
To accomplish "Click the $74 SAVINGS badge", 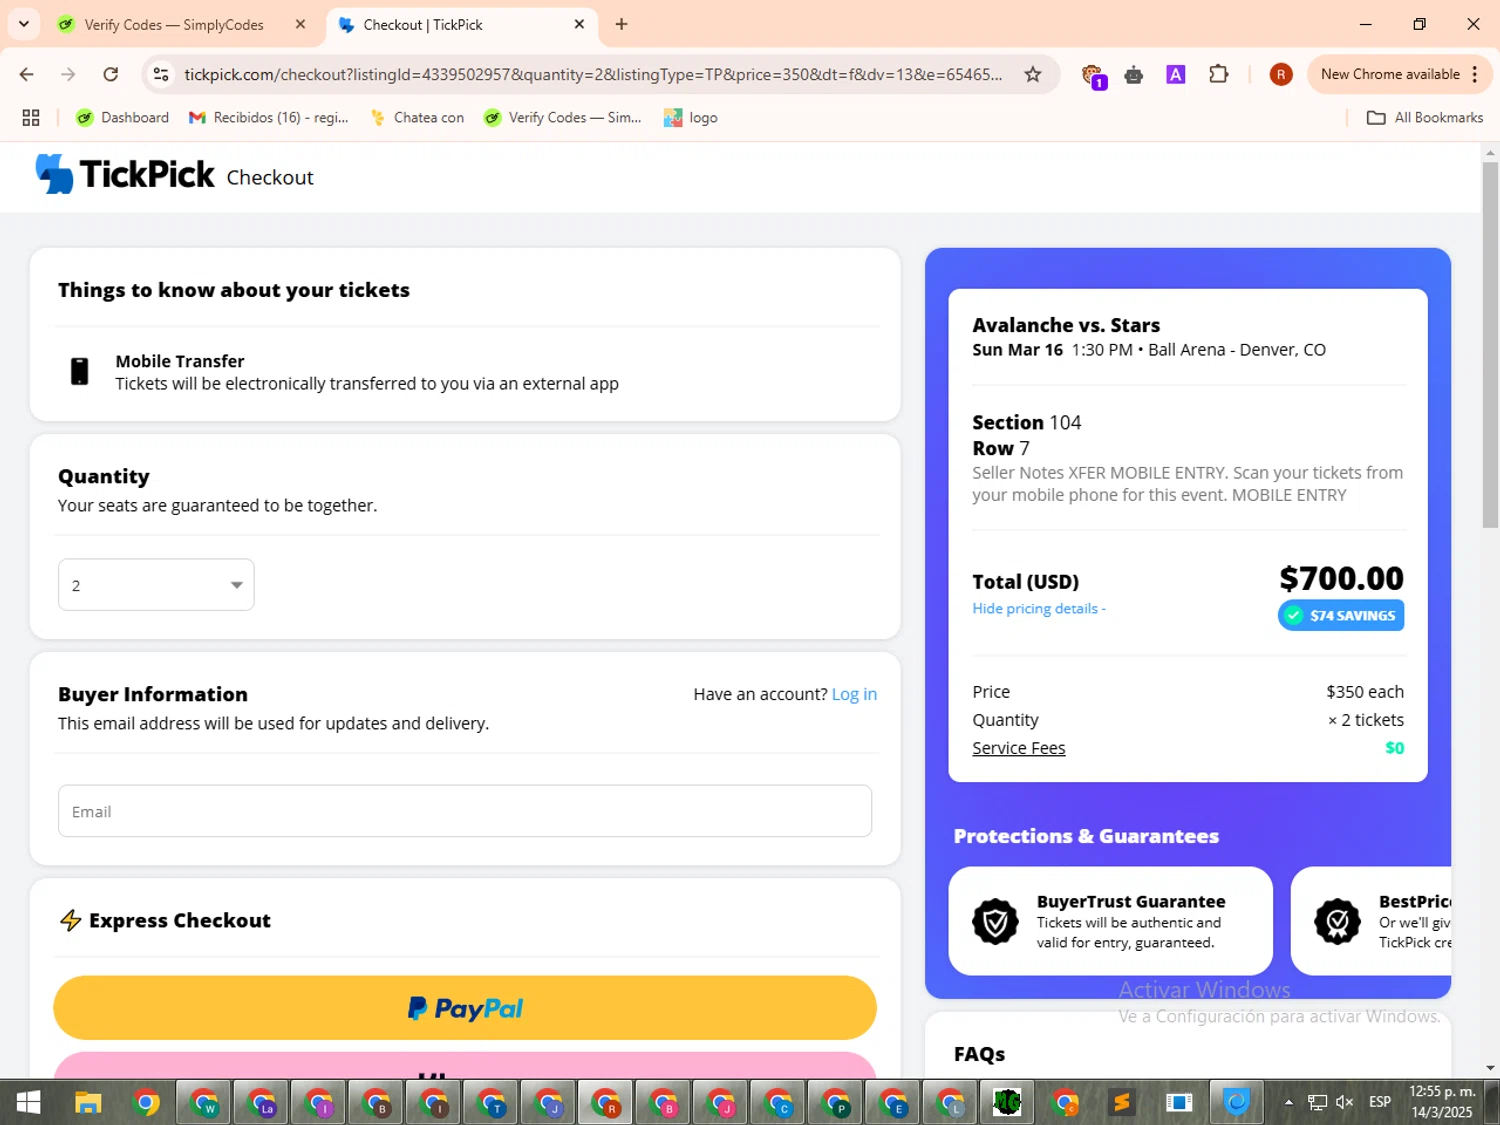I will pos(1341,615).
